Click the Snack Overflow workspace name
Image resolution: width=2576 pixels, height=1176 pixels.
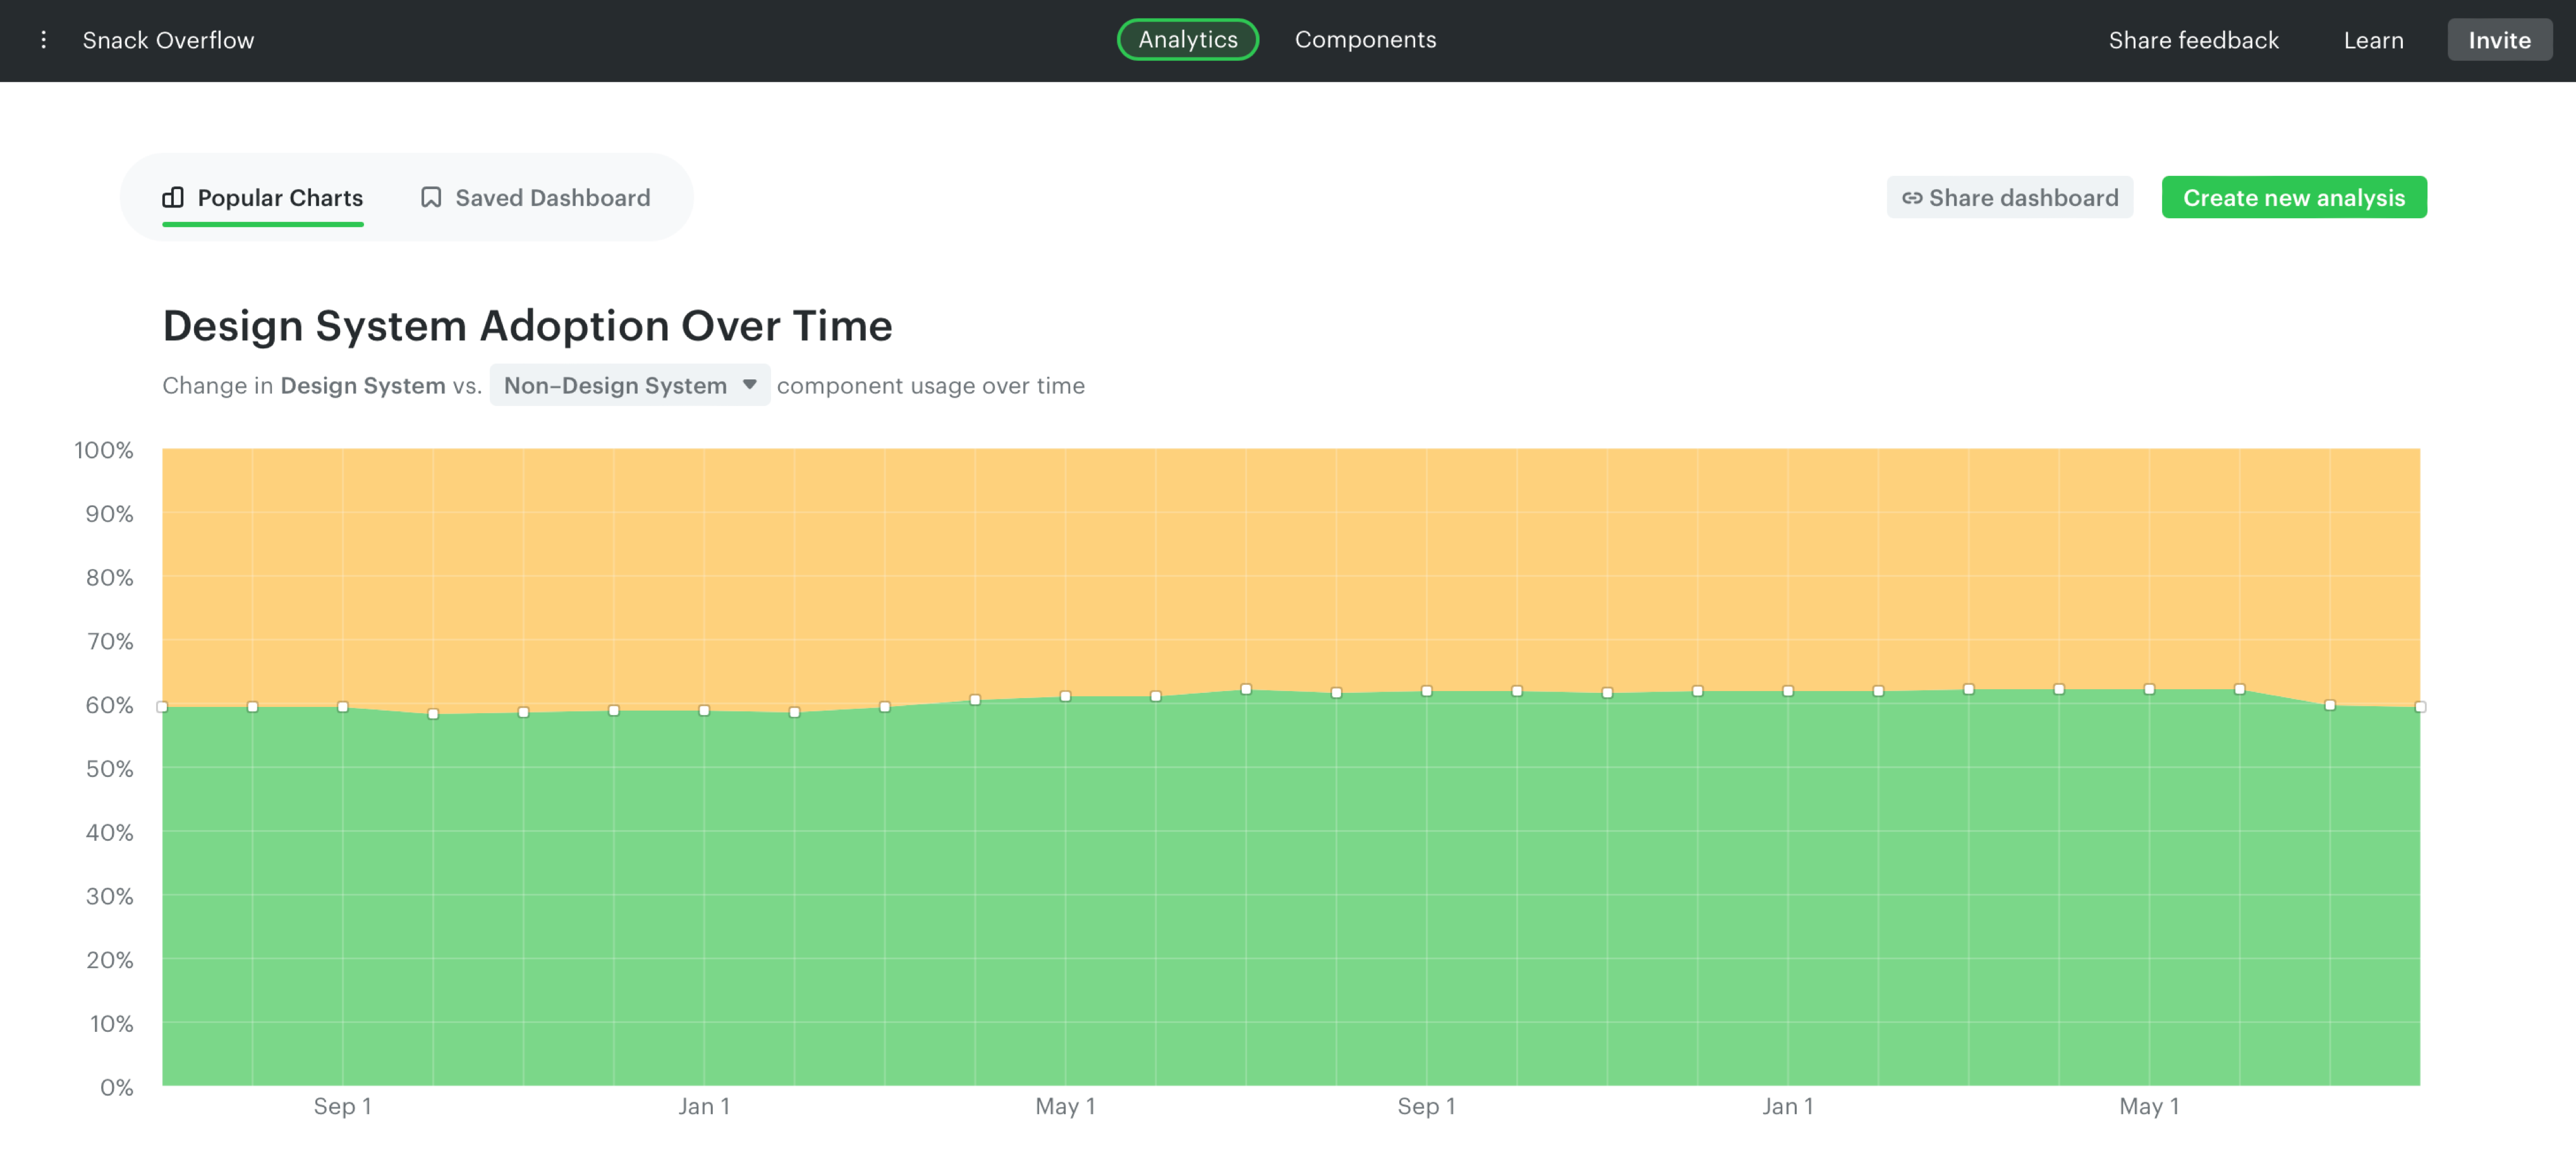point(168,40)
